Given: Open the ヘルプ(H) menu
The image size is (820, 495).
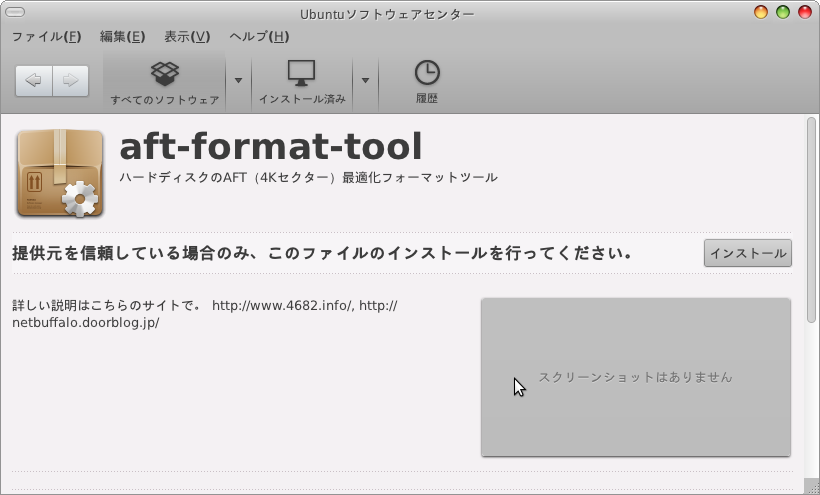Looking at the screenshot, I should point(259,37).
